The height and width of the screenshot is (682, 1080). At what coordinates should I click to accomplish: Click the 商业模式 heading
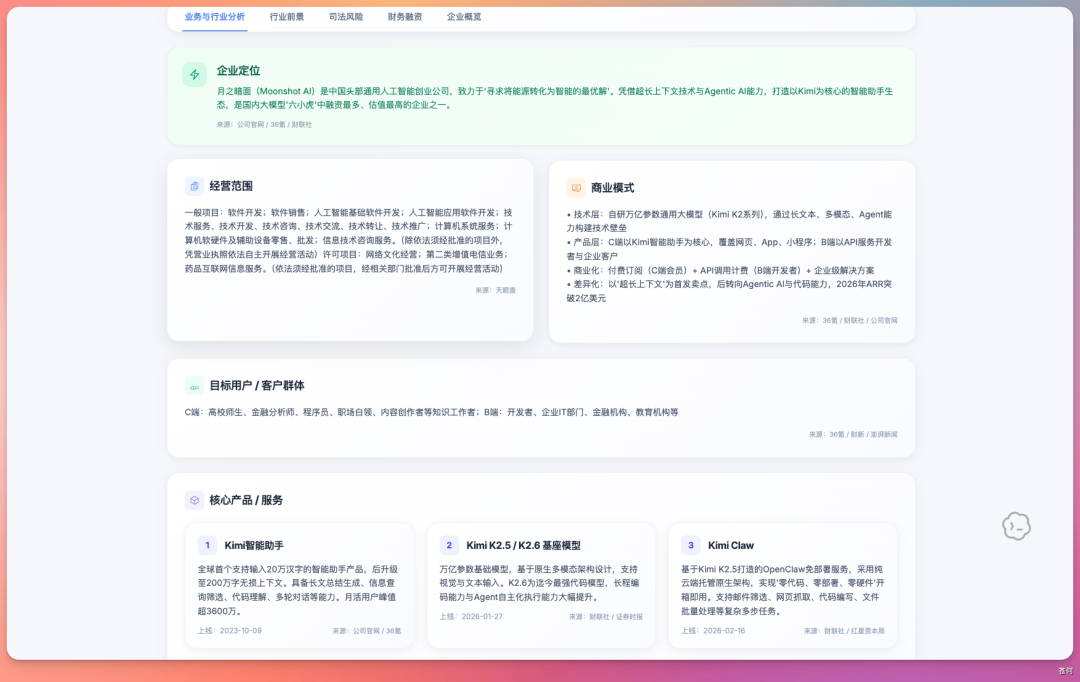point(612,187)
